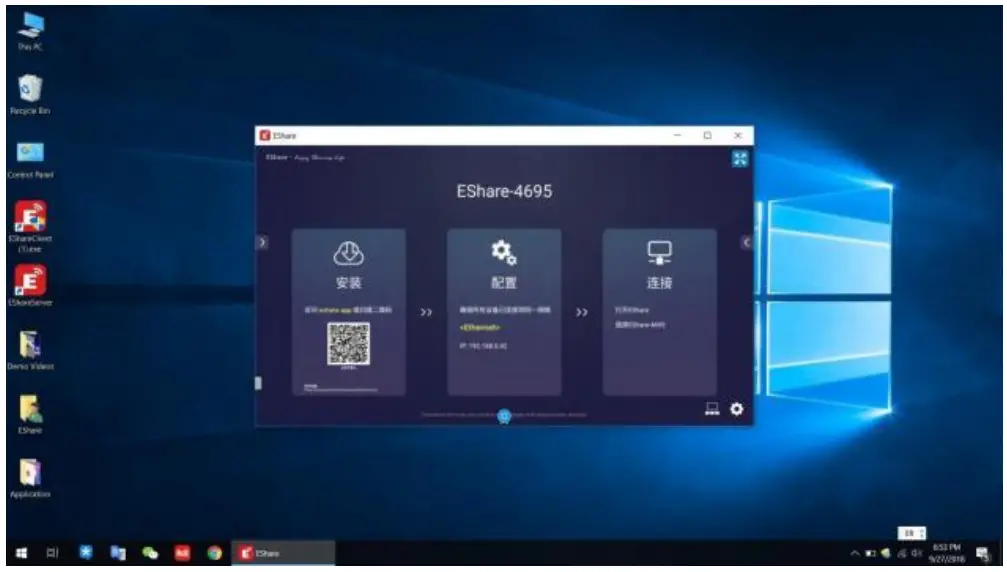1007x572 pixels.
Task: Select the Control Panel desktop icon
Action: coord(30,159)
